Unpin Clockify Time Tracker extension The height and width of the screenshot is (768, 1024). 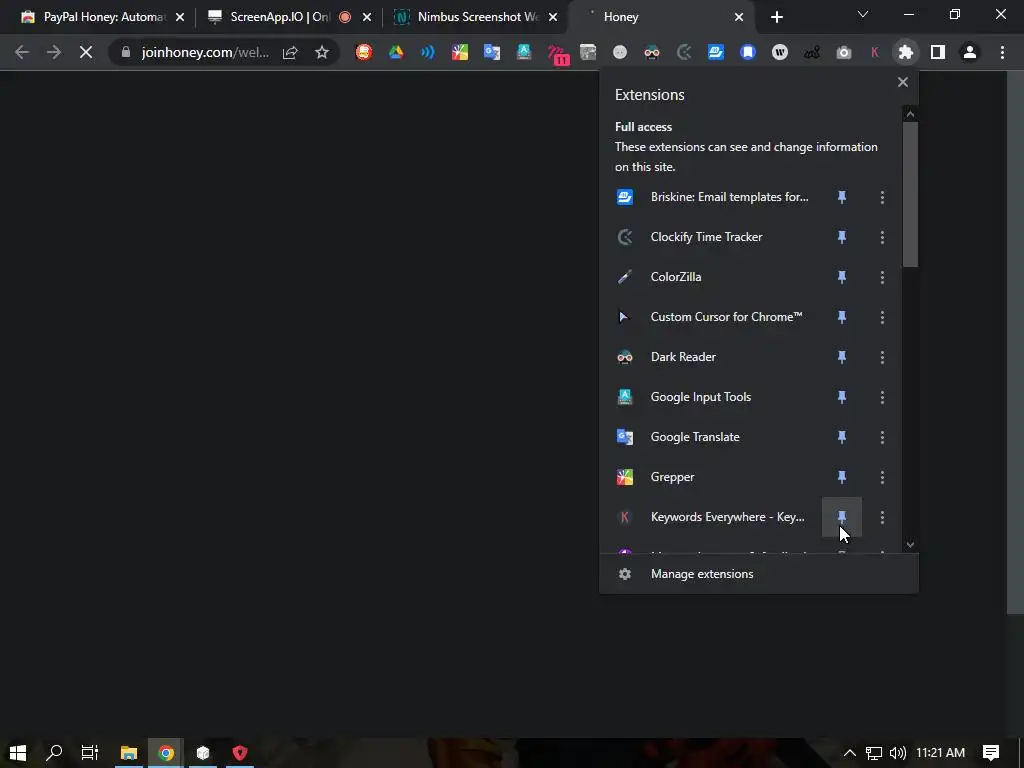[x=842, y=237]
